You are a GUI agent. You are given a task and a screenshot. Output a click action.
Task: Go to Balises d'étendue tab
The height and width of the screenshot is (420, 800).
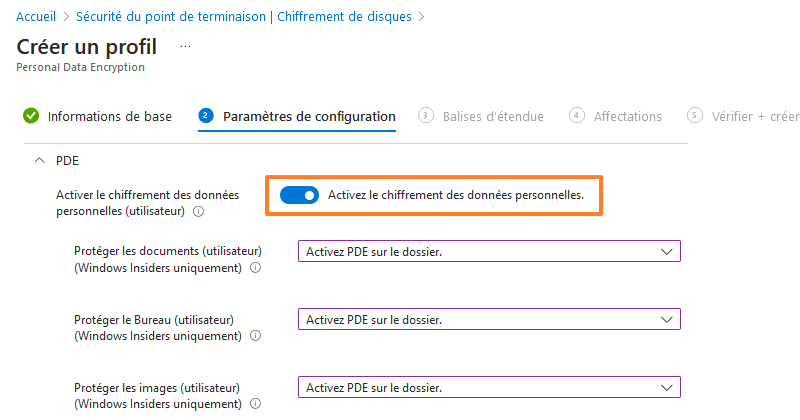[493, 117]
